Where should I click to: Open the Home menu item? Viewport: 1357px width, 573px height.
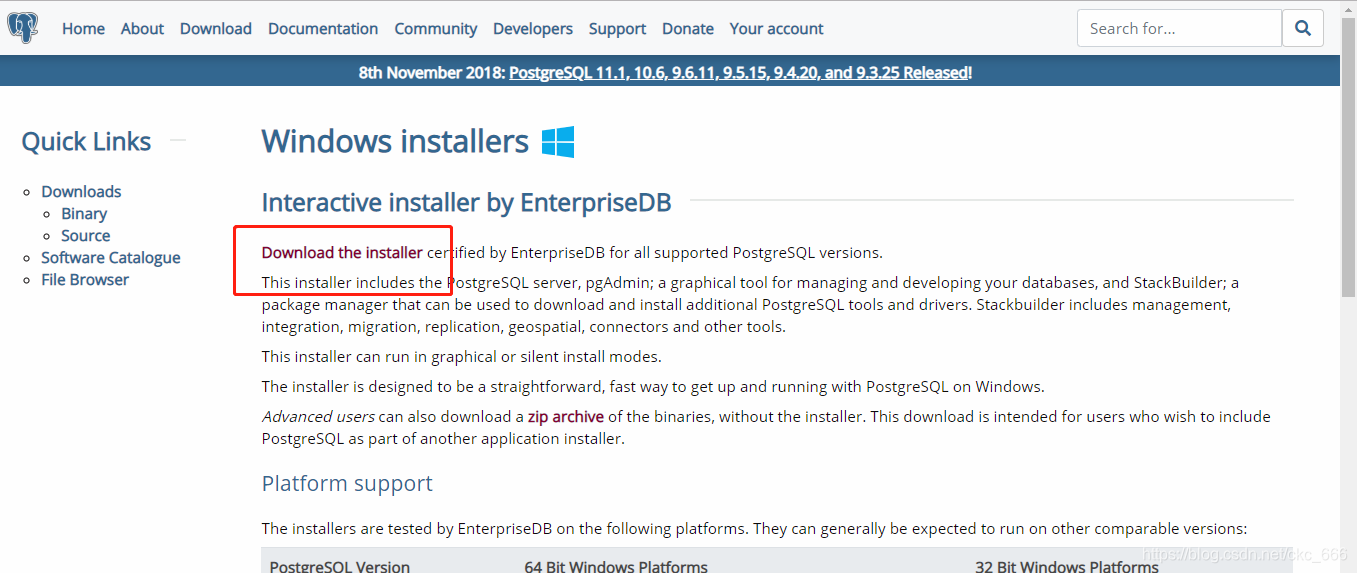coord(83,29)
